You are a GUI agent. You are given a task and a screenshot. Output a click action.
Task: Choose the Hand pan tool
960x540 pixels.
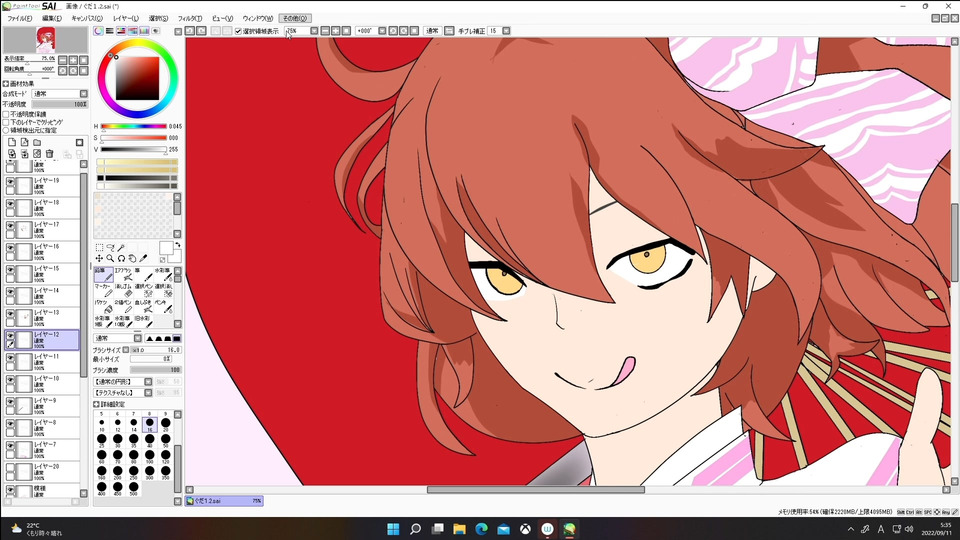(132, 258)
